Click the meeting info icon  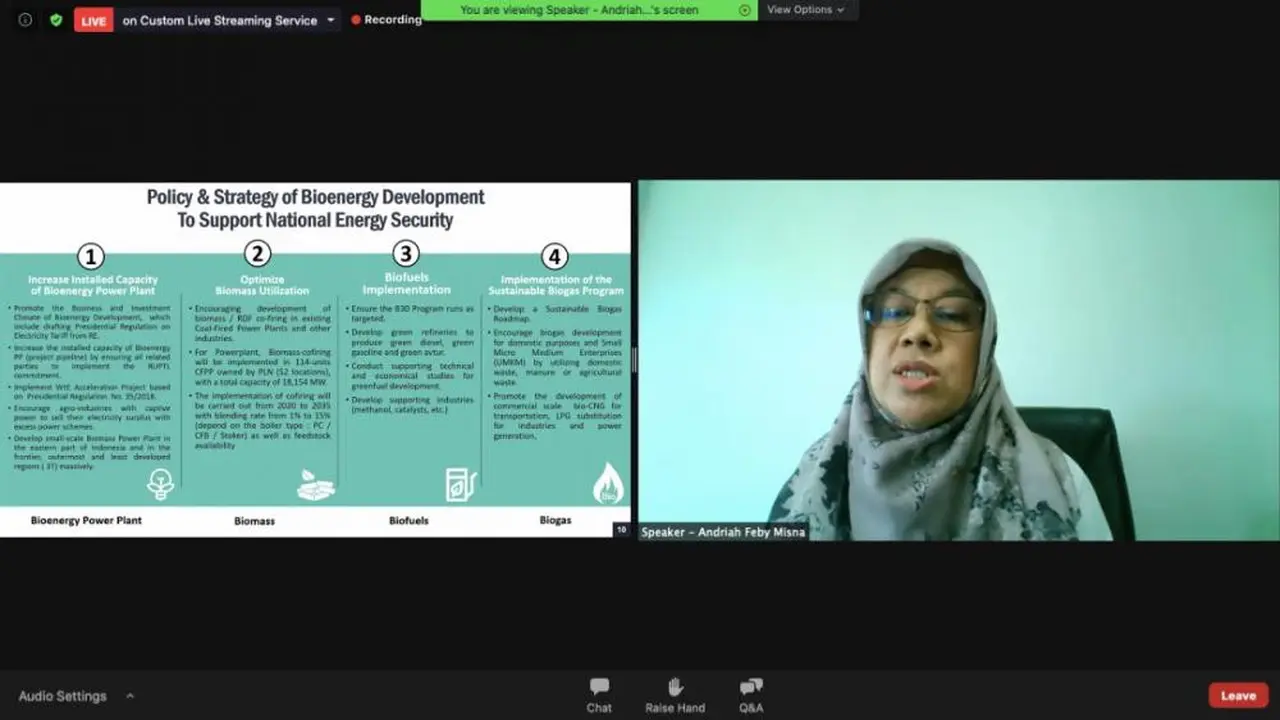coord(25,20)
